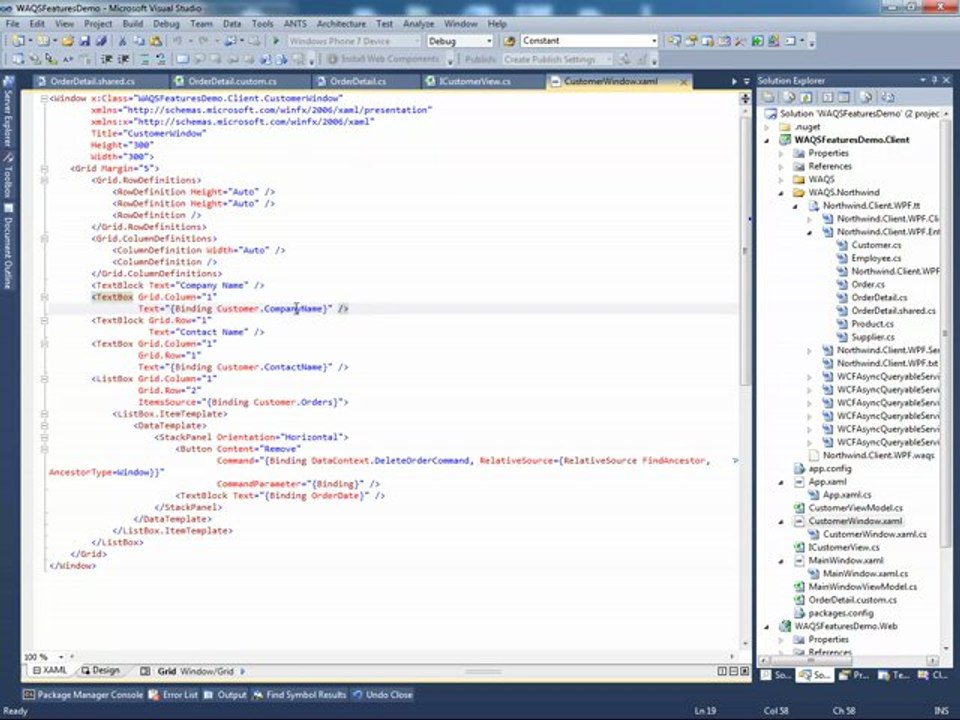
Task: Select CustomerViewModel.cs in Solution Explorer
Action: (855, 508)
